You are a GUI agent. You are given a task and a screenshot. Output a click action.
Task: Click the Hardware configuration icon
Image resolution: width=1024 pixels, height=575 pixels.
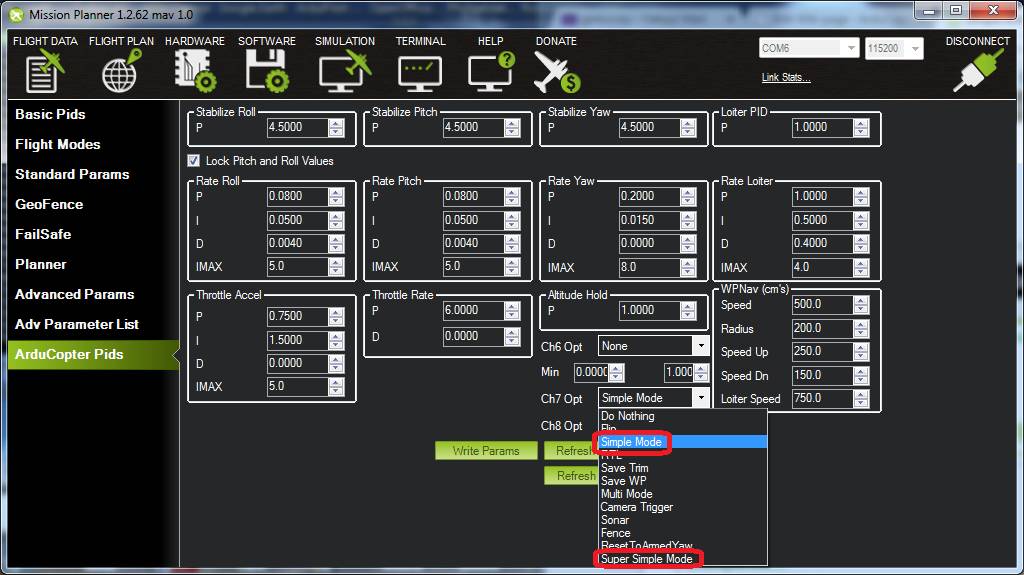click(x=194, y=72)
